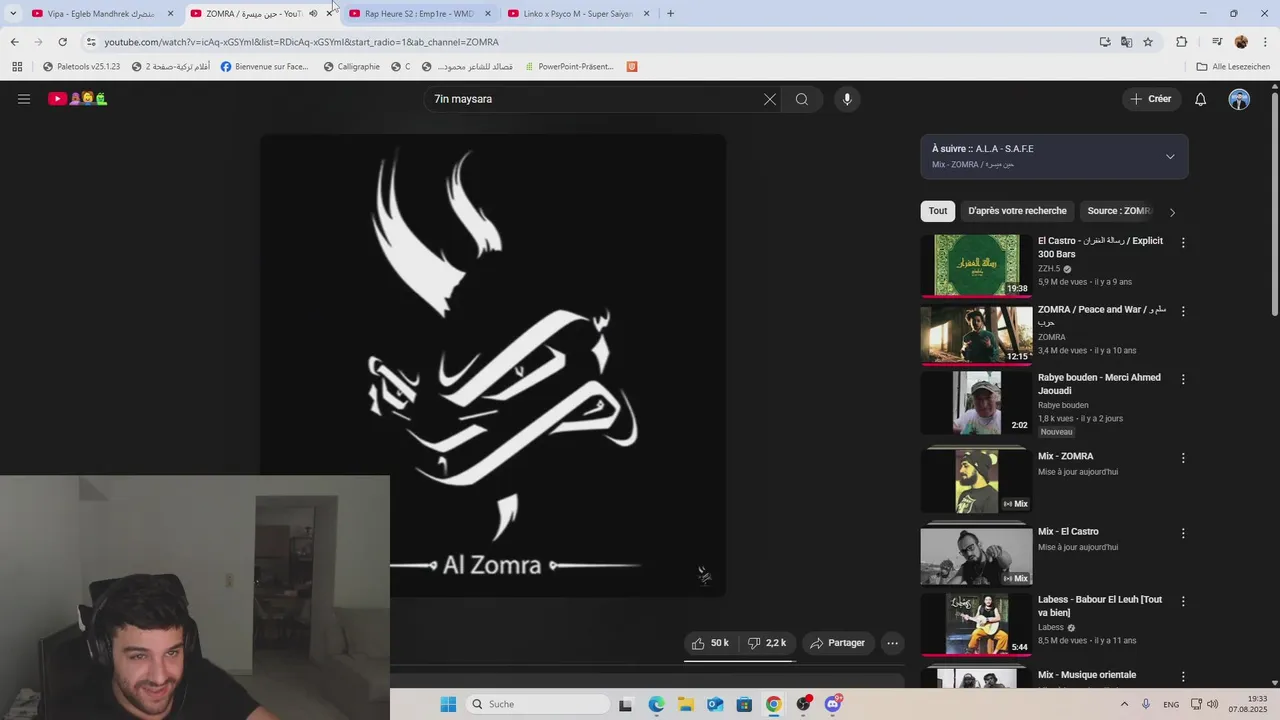Viewport: 1280px width, 720px height.
Task: Open more actions under the video
Action: click(x=893, y=643)
